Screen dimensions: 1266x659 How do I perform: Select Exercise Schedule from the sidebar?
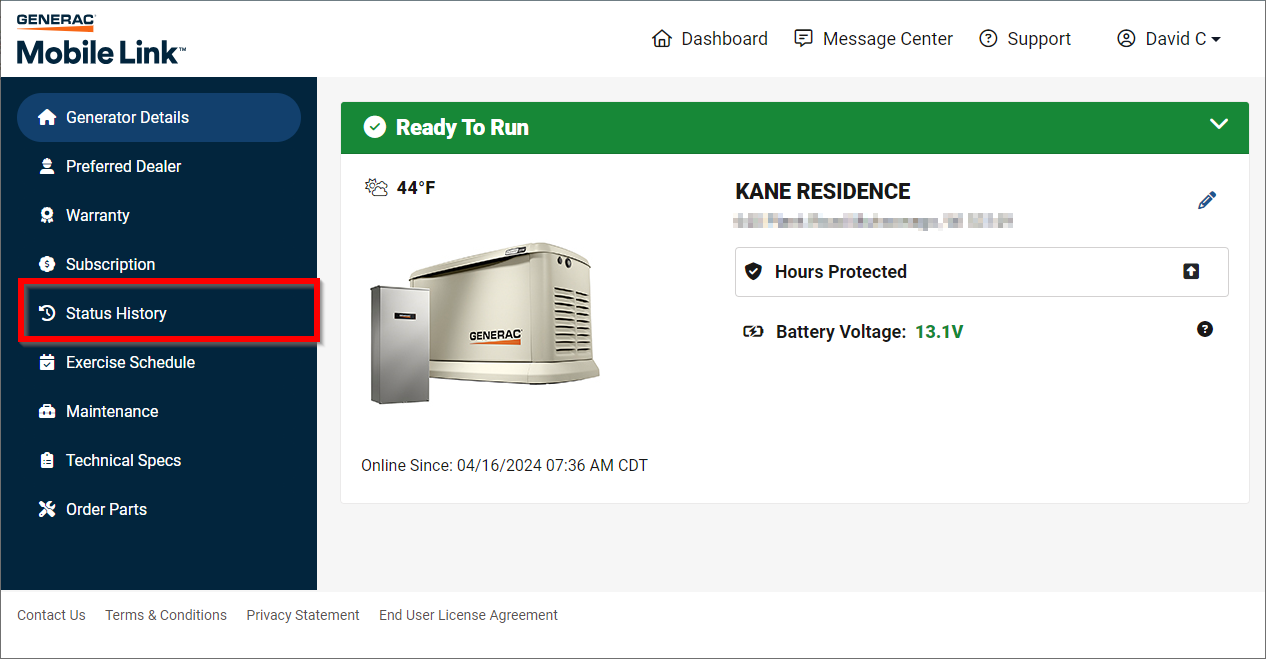(130, 362)
